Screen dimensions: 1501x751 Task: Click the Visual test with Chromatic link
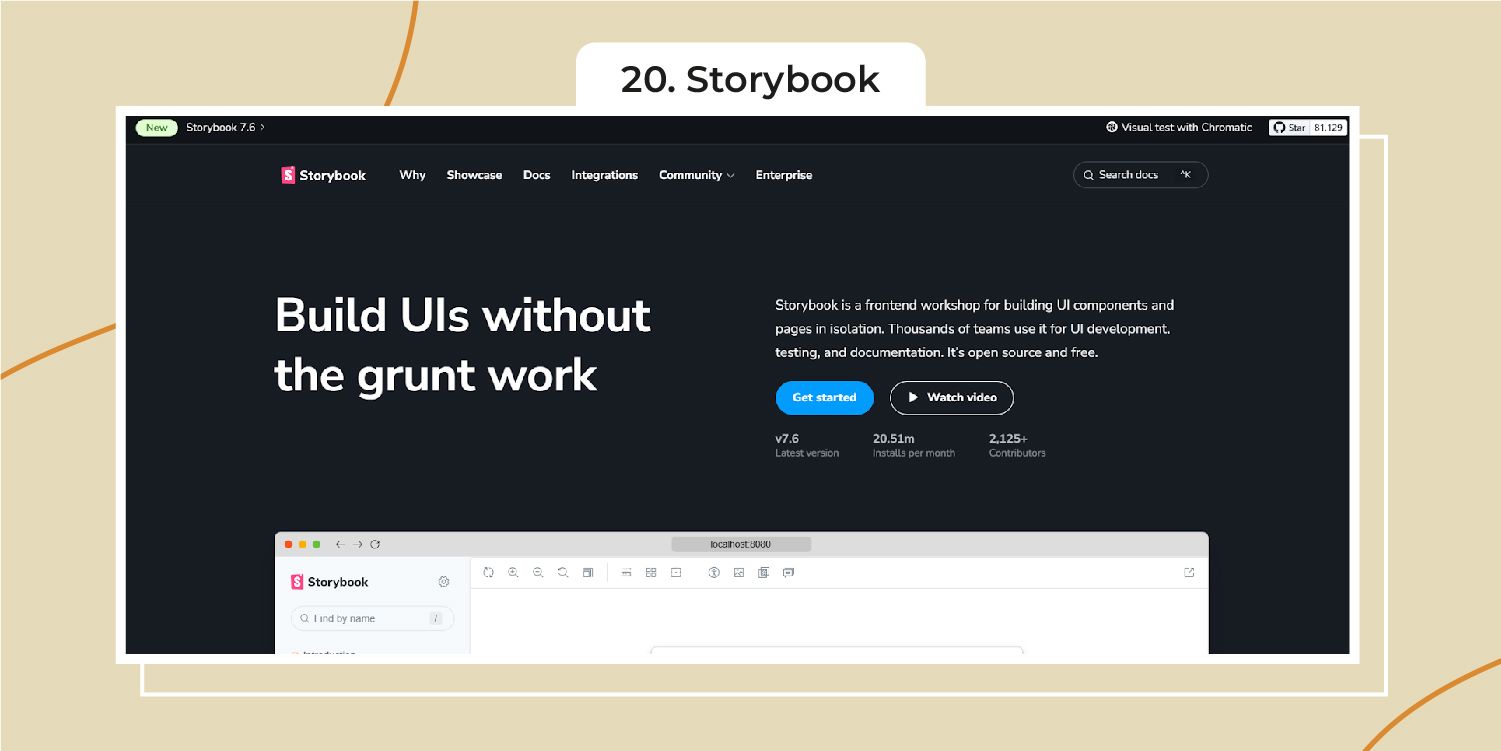pyautogui.click(x=1179, y=128)
